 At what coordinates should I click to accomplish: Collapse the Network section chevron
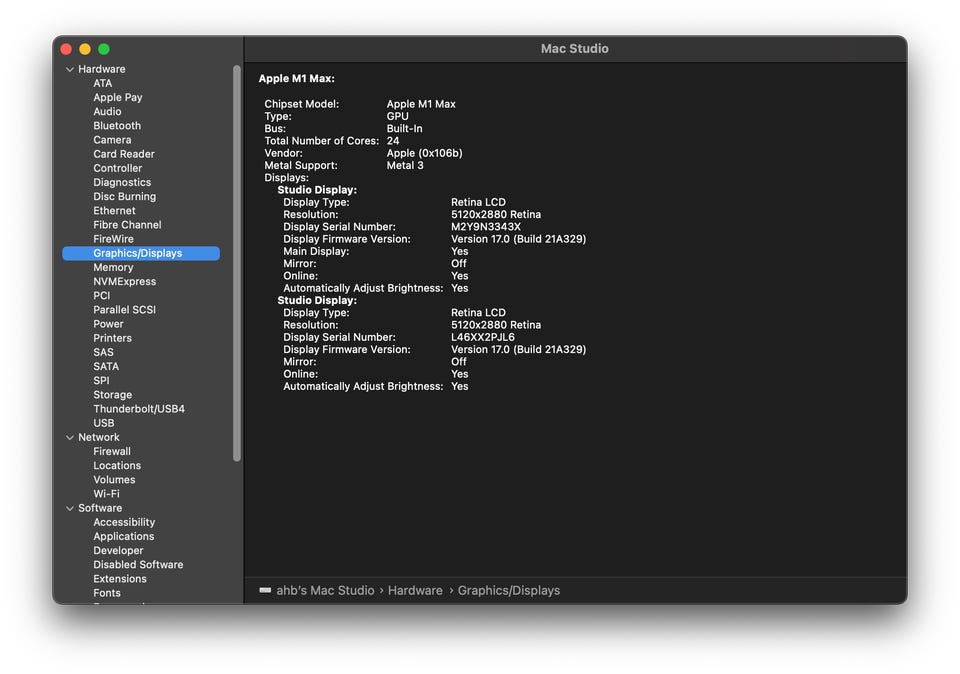[x=70, y=437]
